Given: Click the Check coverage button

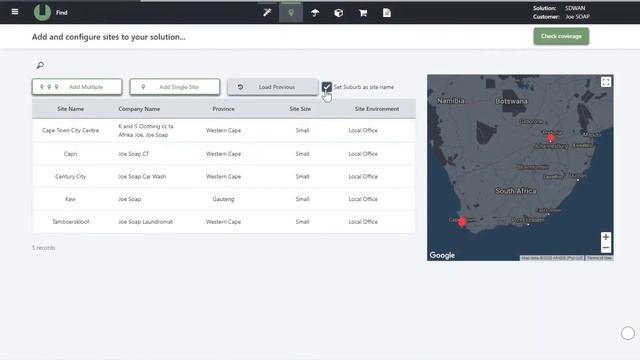Looking at the screenshot, I should click(x=561, y=36).
